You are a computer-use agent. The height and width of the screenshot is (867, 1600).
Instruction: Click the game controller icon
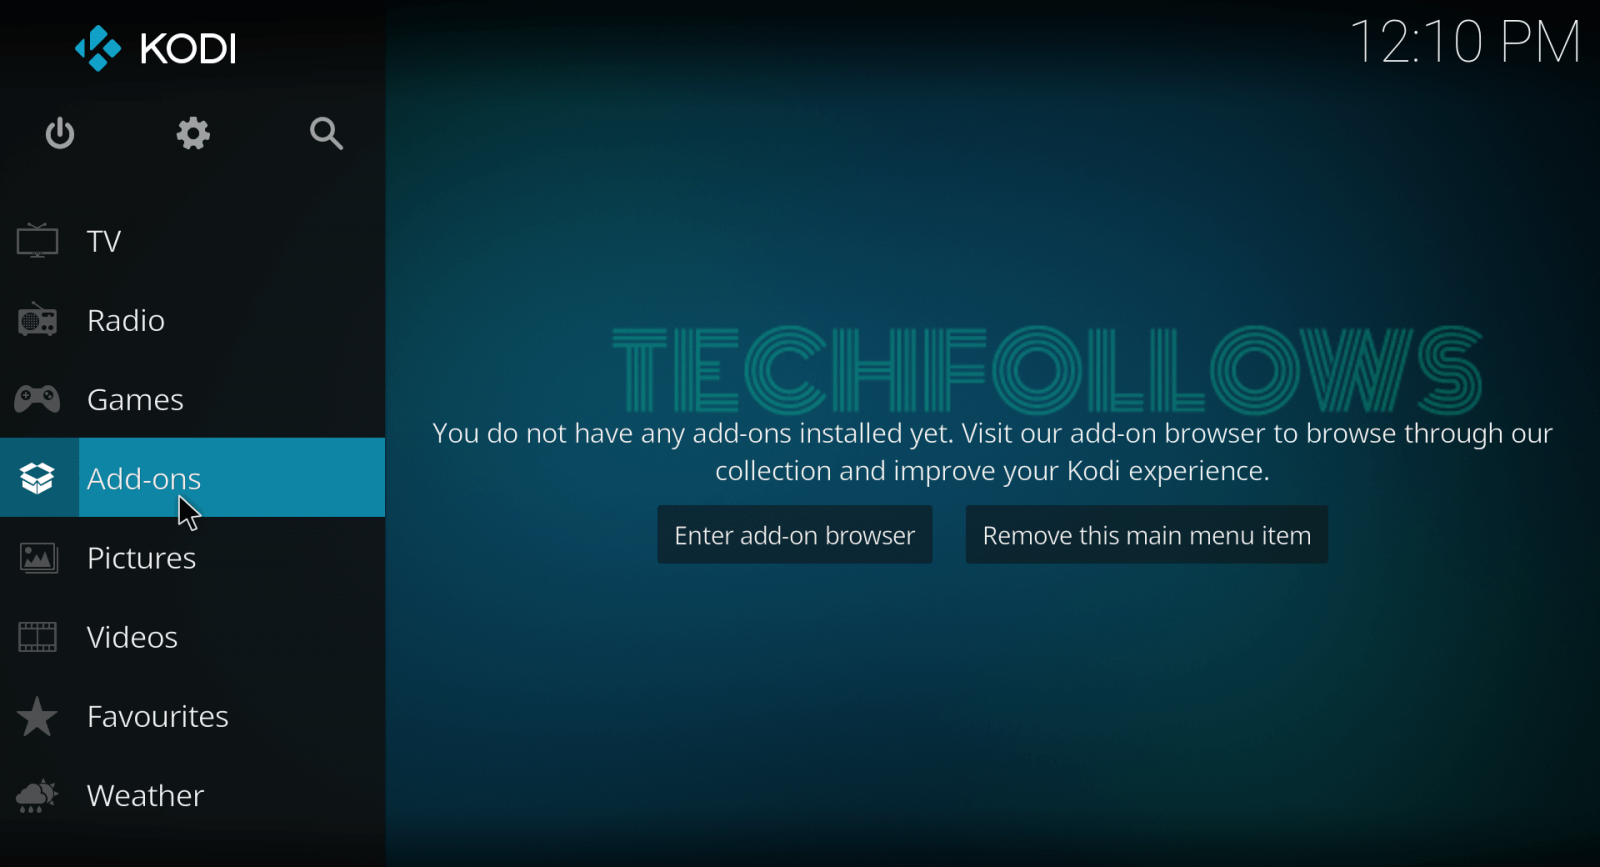click(37, 399)
